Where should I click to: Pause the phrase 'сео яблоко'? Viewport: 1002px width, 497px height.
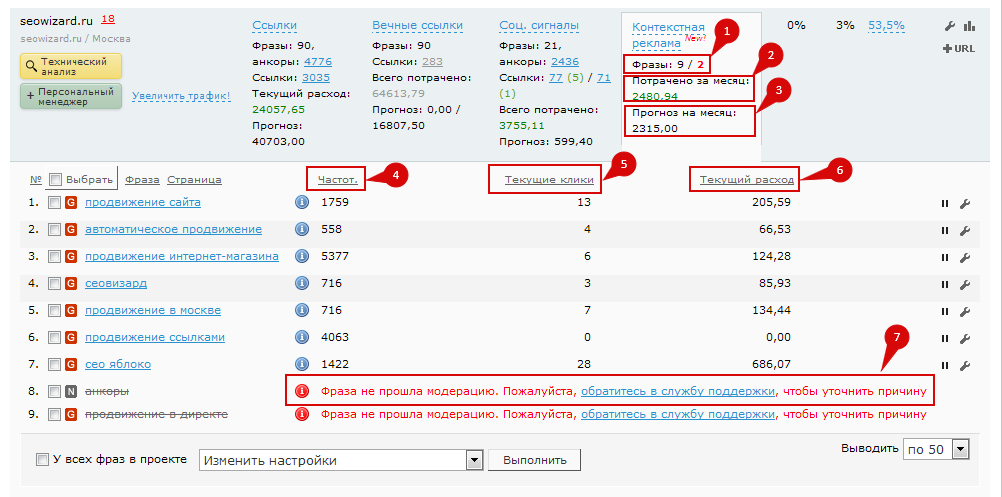click(x=944, y=365)
